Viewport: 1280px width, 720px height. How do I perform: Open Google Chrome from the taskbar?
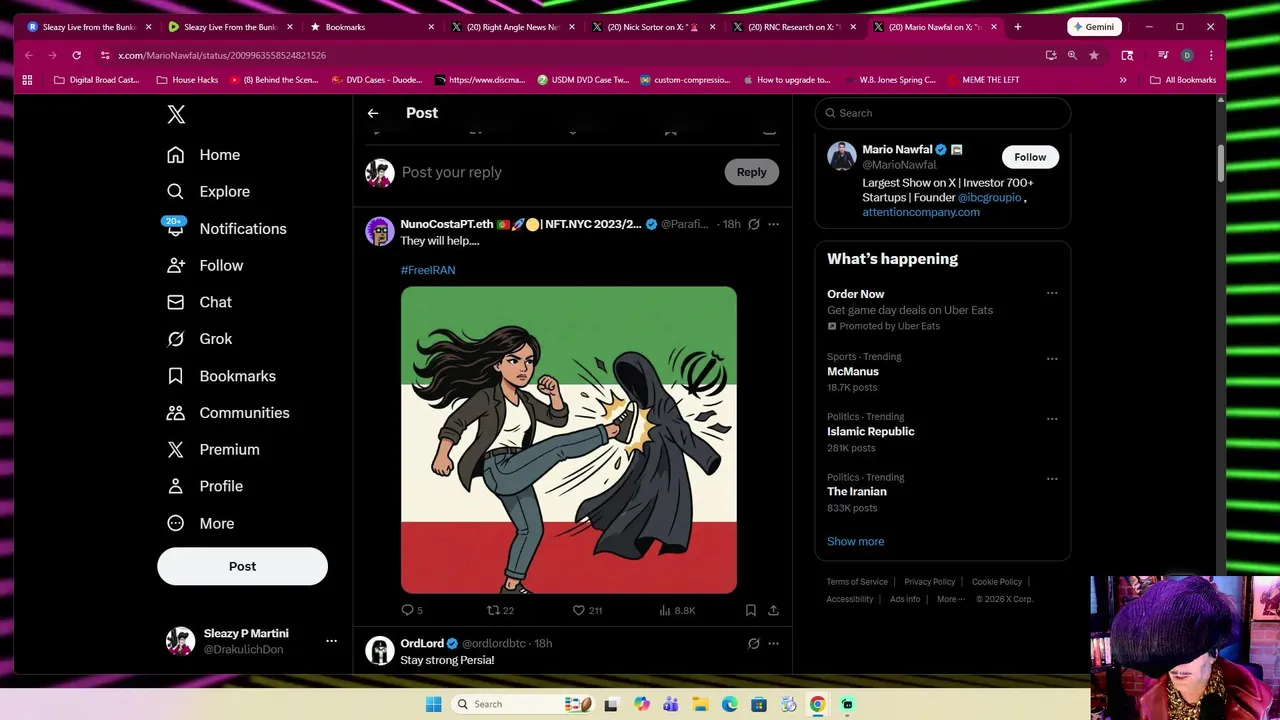point(817,704)
